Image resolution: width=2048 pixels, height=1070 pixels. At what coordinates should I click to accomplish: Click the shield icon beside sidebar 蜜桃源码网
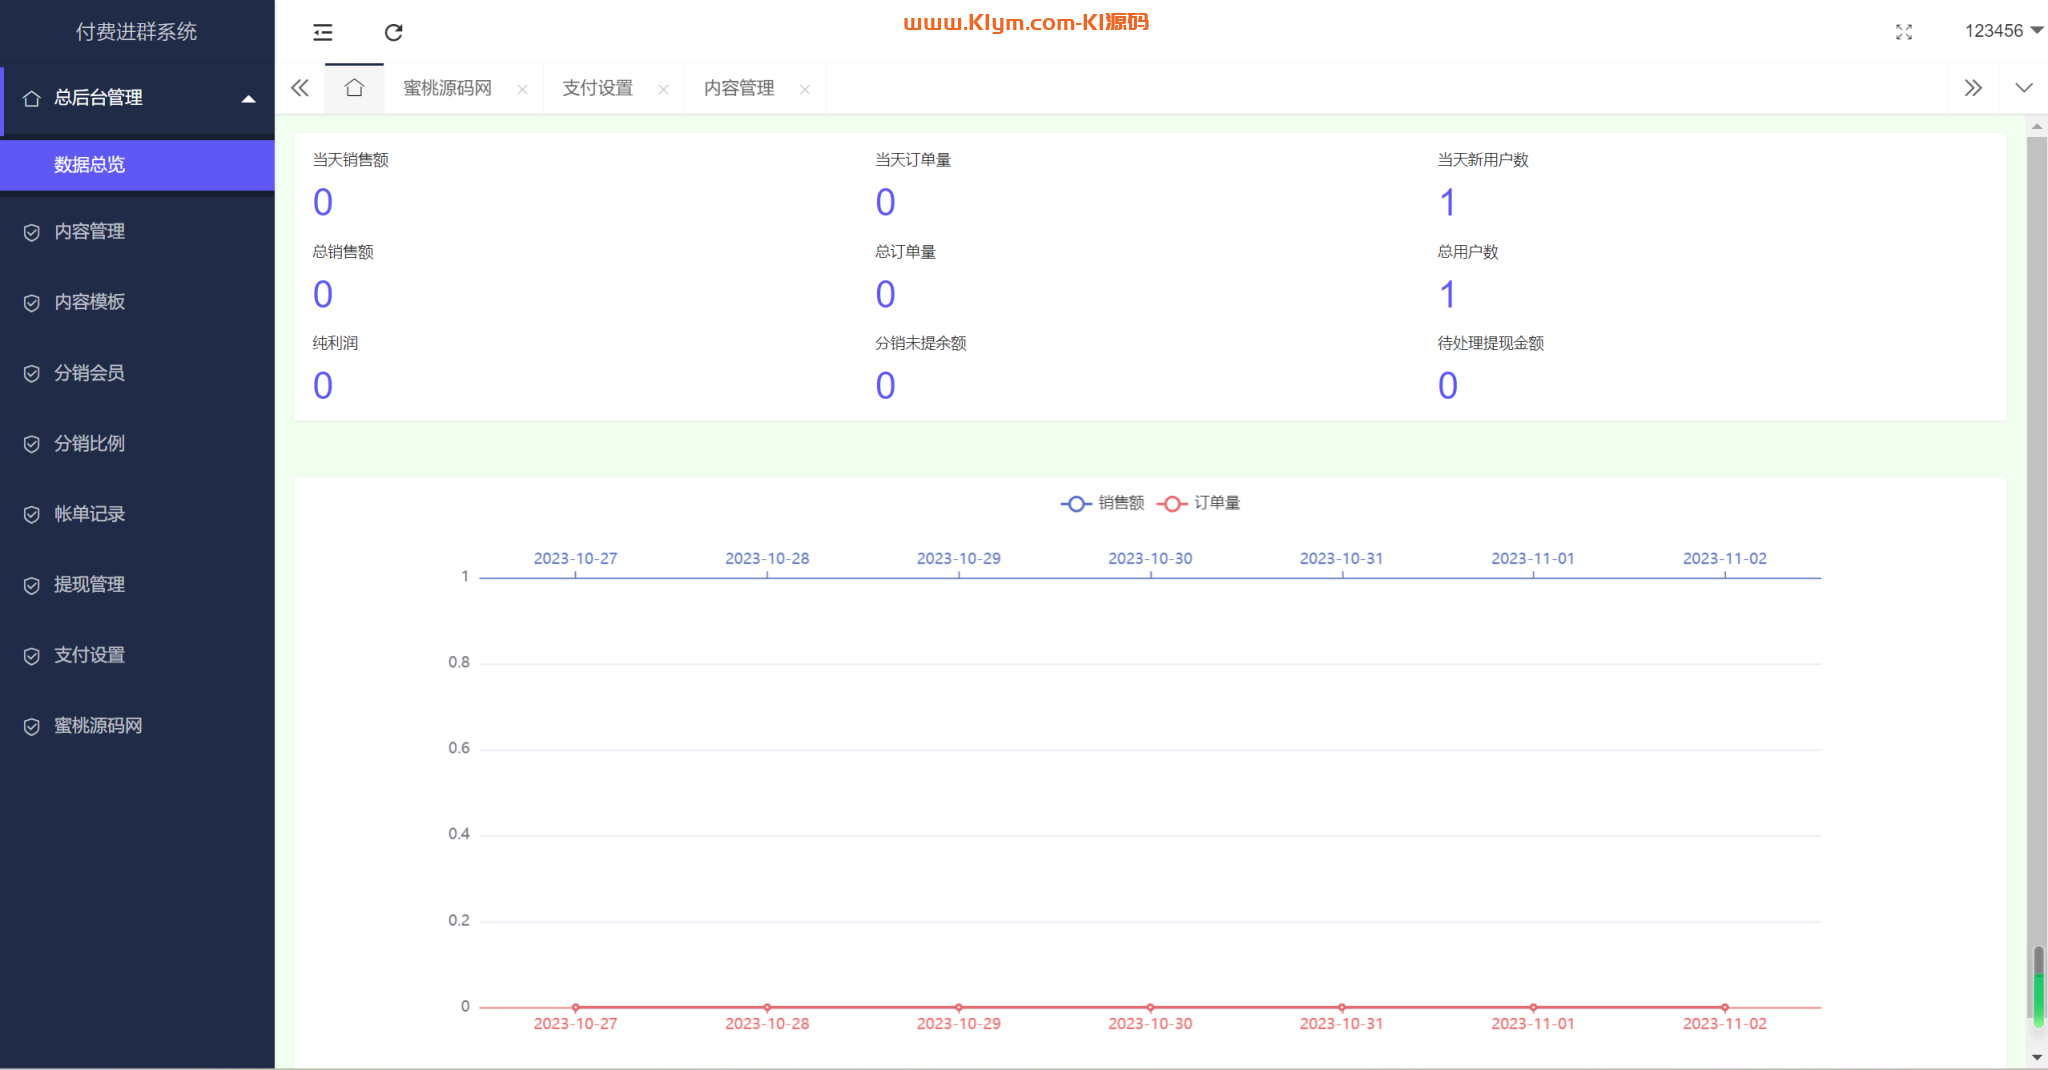(x=32, y=727)
